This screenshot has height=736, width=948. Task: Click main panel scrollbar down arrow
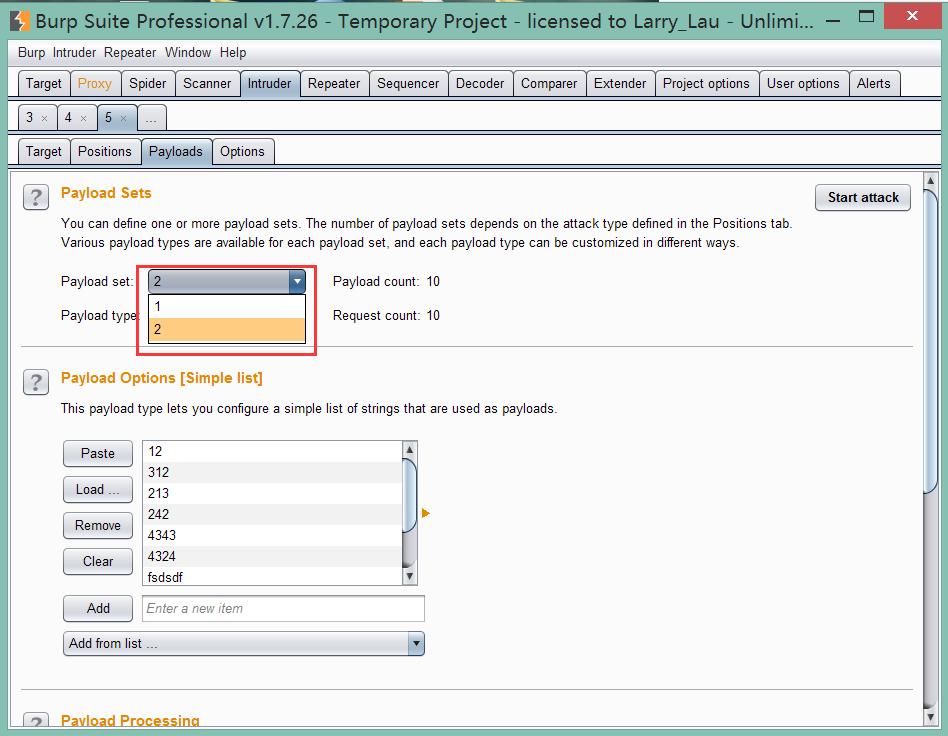930,717
